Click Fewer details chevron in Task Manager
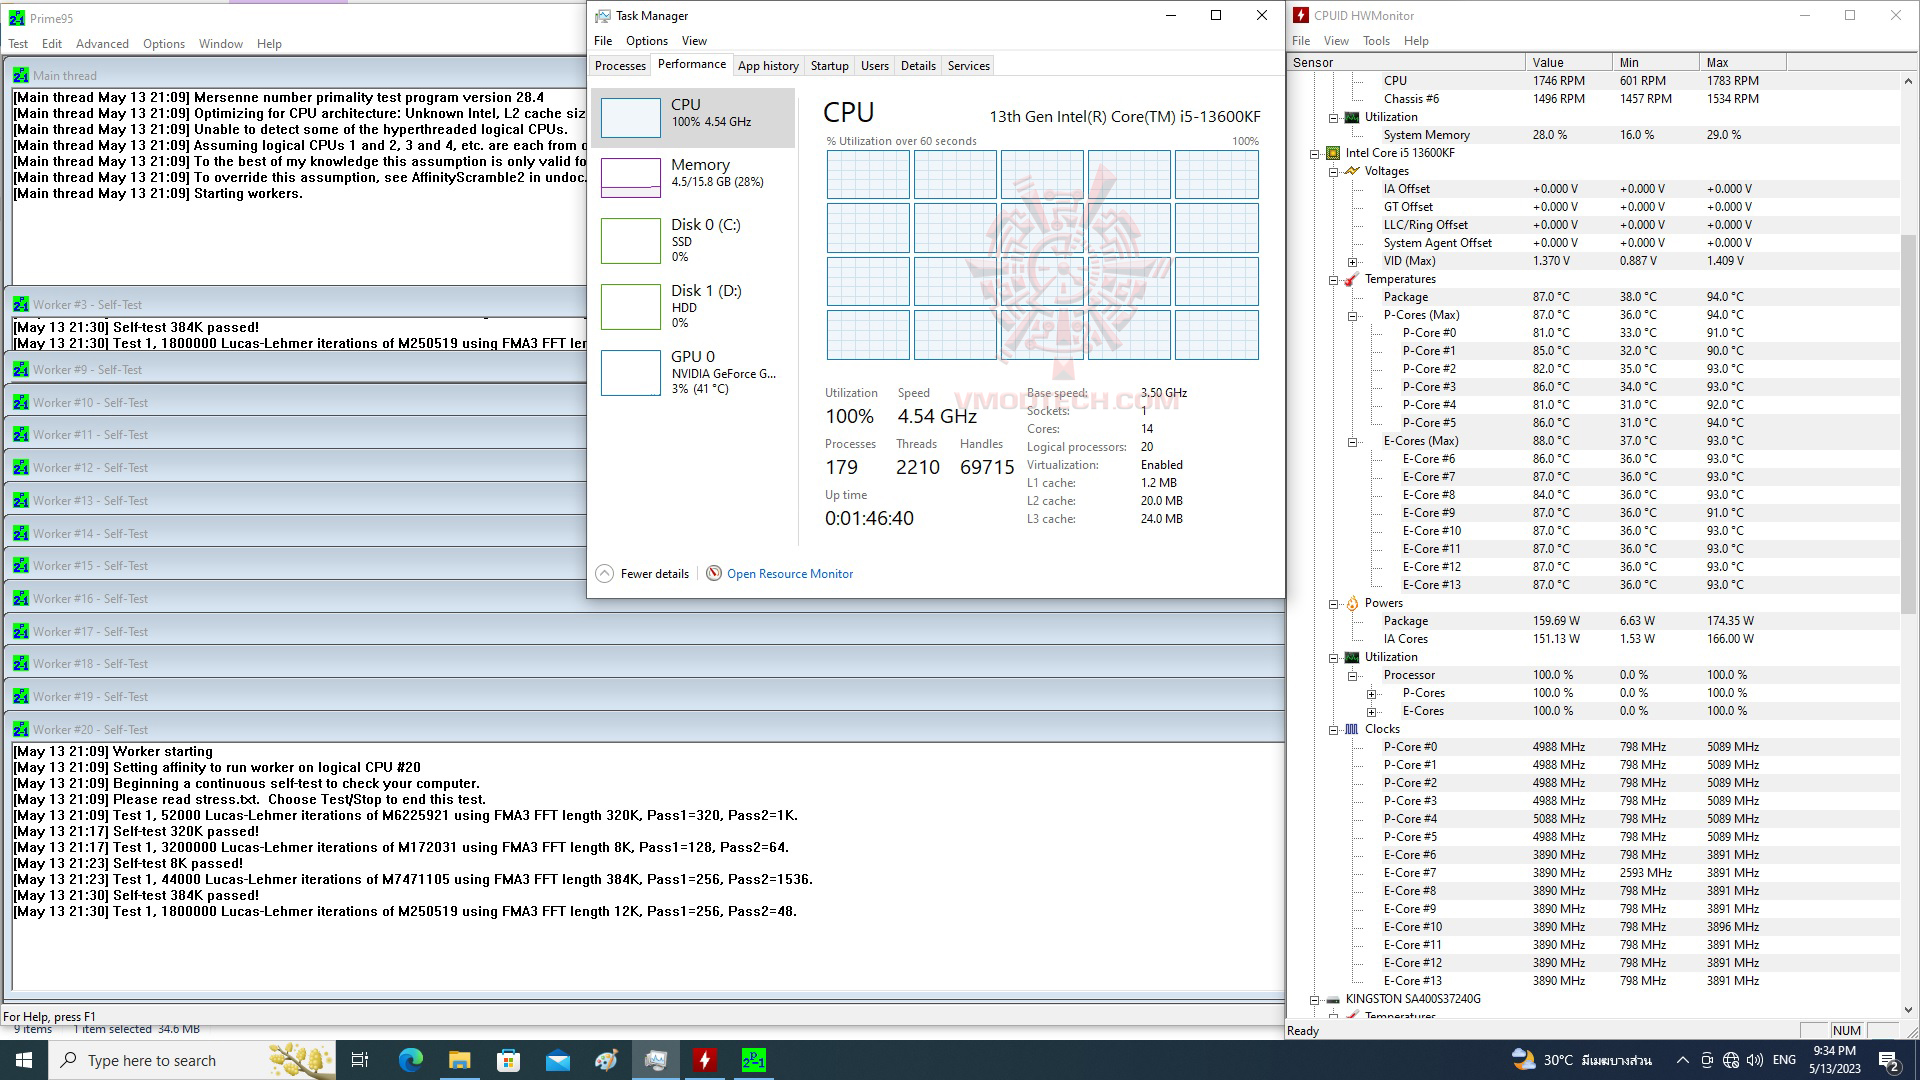Viewport: 1920px width, 1080px height. coord(604,574)
